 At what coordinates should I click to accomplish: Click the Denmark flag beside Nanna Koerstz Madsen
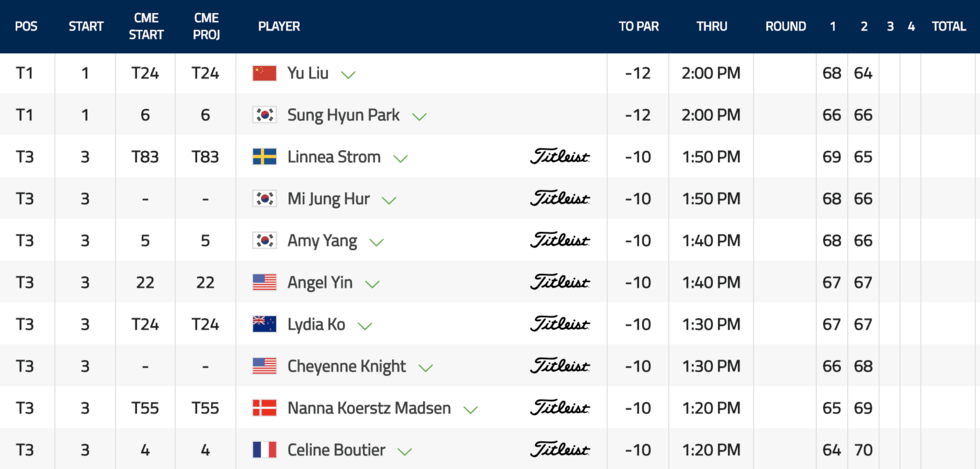point(264,408)
